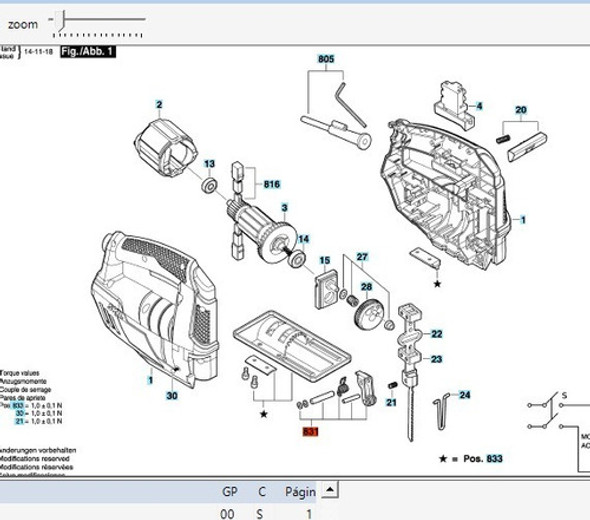This screenshot has width=590, height=520.
Task: Click position label 3 above the armature
Action: click(284, 207)
